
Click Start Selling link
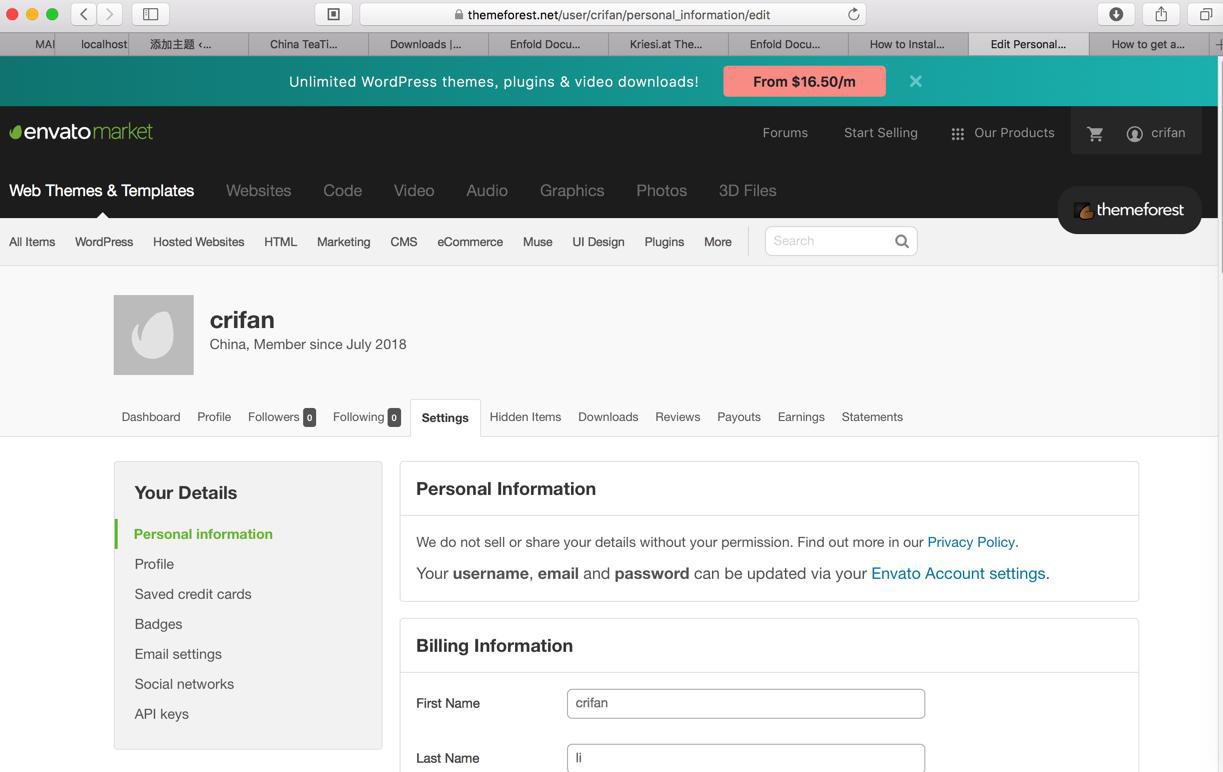coord(881,133)
